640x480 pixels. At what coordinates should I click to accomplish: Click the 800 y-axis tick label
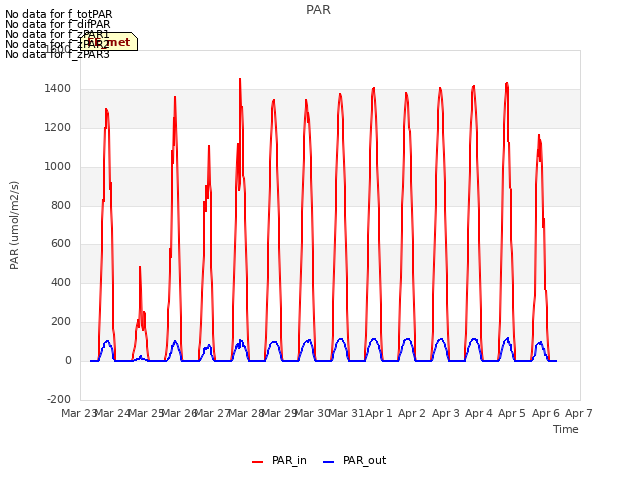tap(61, 205)
